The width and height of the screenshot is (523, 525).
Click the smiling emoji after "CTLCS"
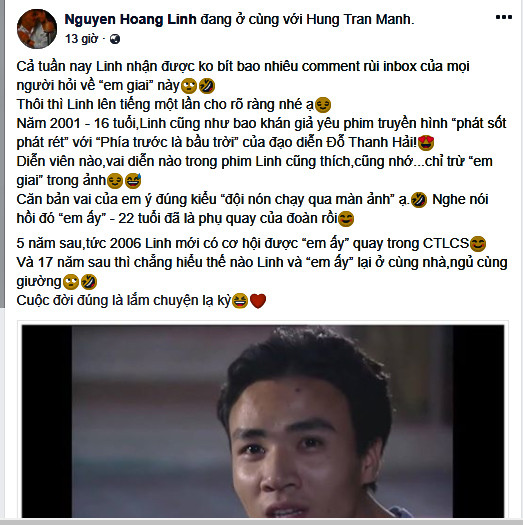(x=478, y=244)
